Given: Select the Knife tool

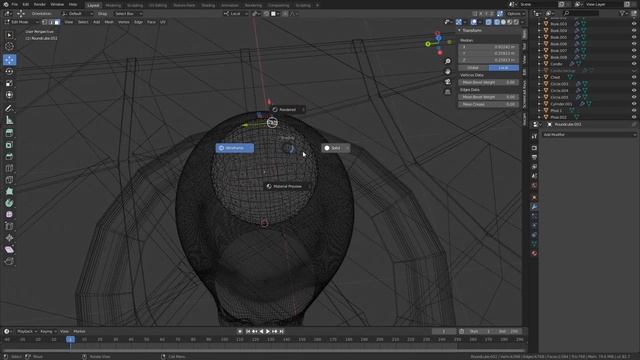Looking at the screenshot, I should pos(9,180).
